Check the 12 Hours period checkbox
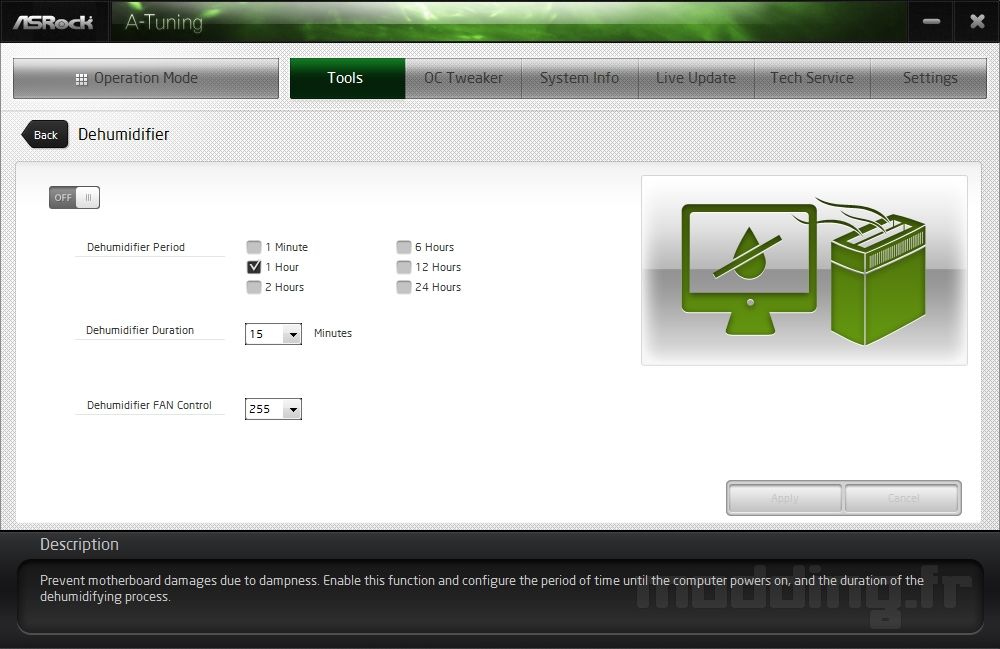Screen dimensions: 1000x649 tap(404, 266)
